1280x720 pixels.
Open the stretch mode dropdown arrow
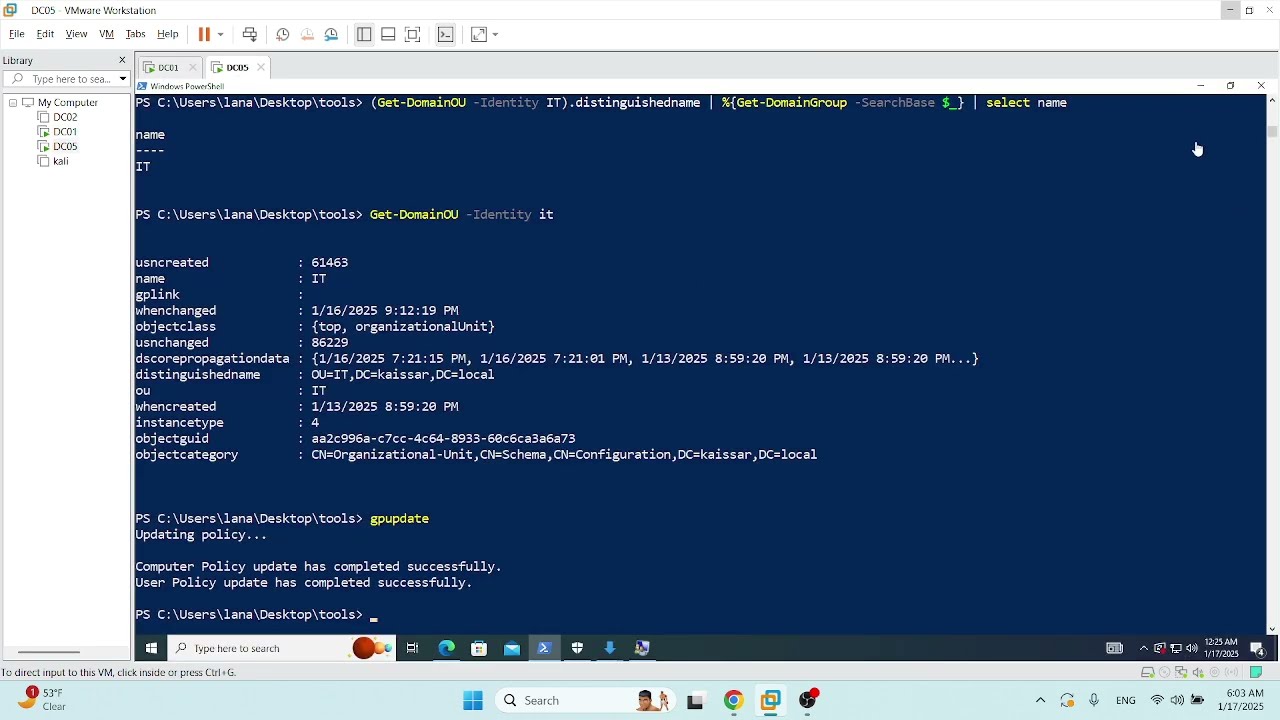point(495,34)
